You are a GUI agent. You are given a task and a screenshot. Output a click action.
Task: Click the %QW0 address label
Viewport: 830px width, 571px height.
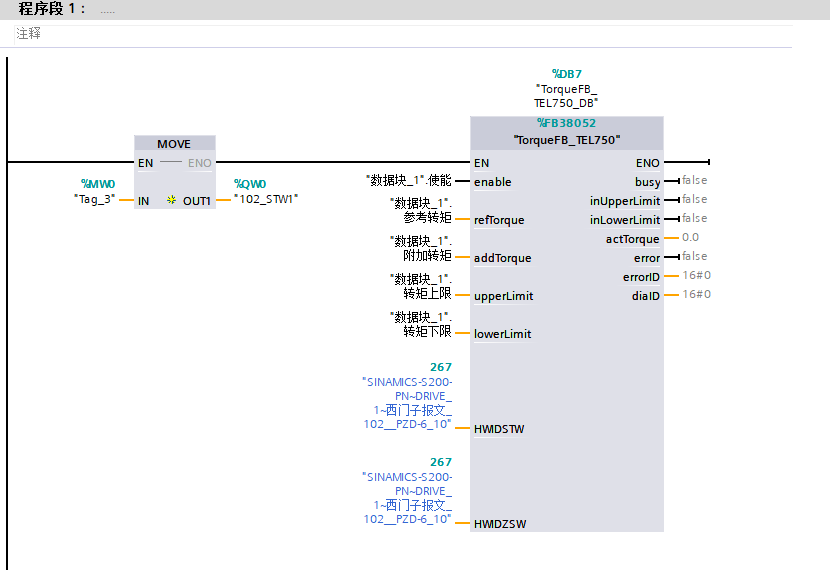249,184
